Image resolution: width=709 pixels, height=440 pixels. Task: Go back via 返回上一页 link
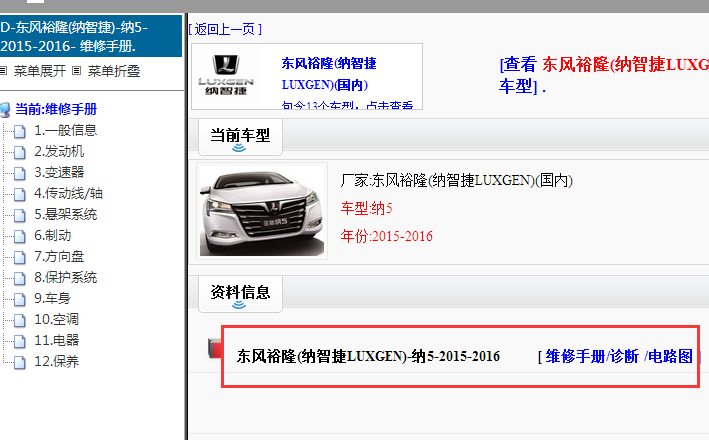(x=225, y=29)
